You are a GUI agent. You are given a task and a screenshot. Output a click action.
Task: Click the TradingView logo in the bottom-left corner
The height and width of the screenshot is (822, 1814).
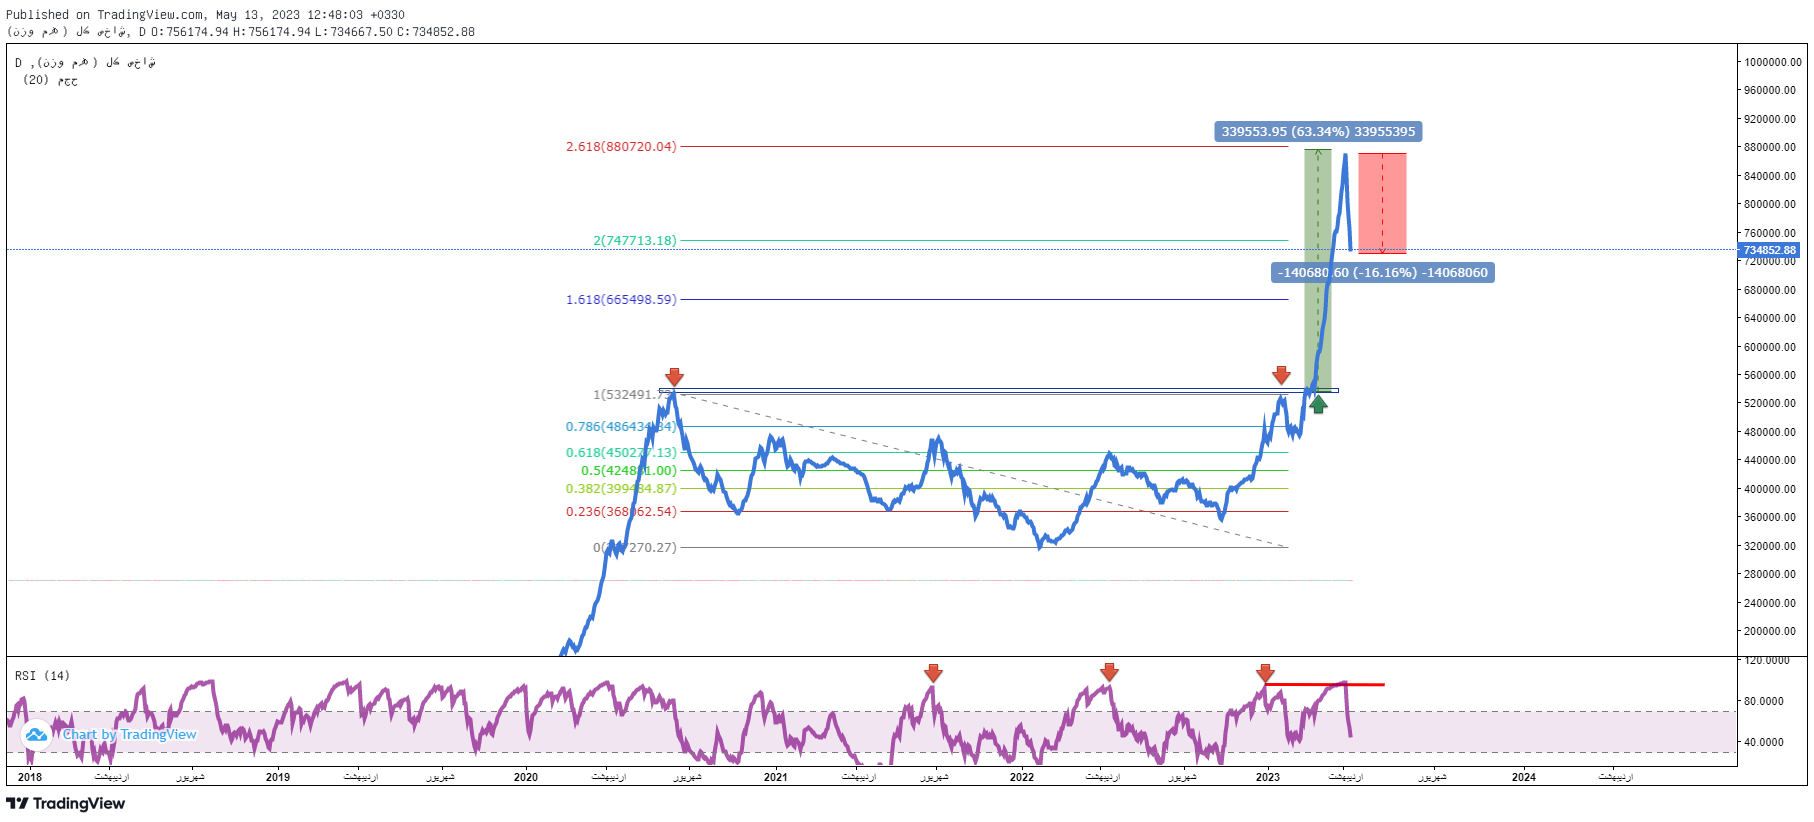pos(66,804)
